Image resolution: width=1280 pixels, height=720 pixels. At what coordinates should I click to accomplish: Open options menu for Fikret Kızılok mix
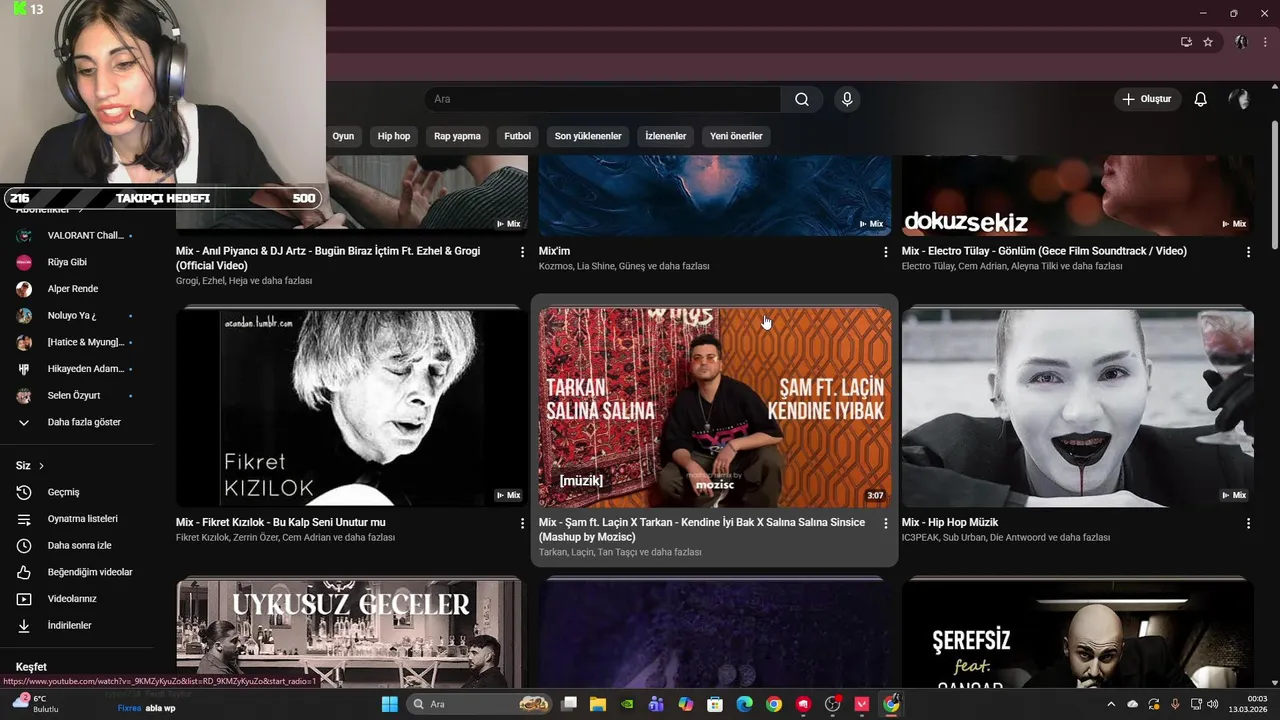click(522, 523)
